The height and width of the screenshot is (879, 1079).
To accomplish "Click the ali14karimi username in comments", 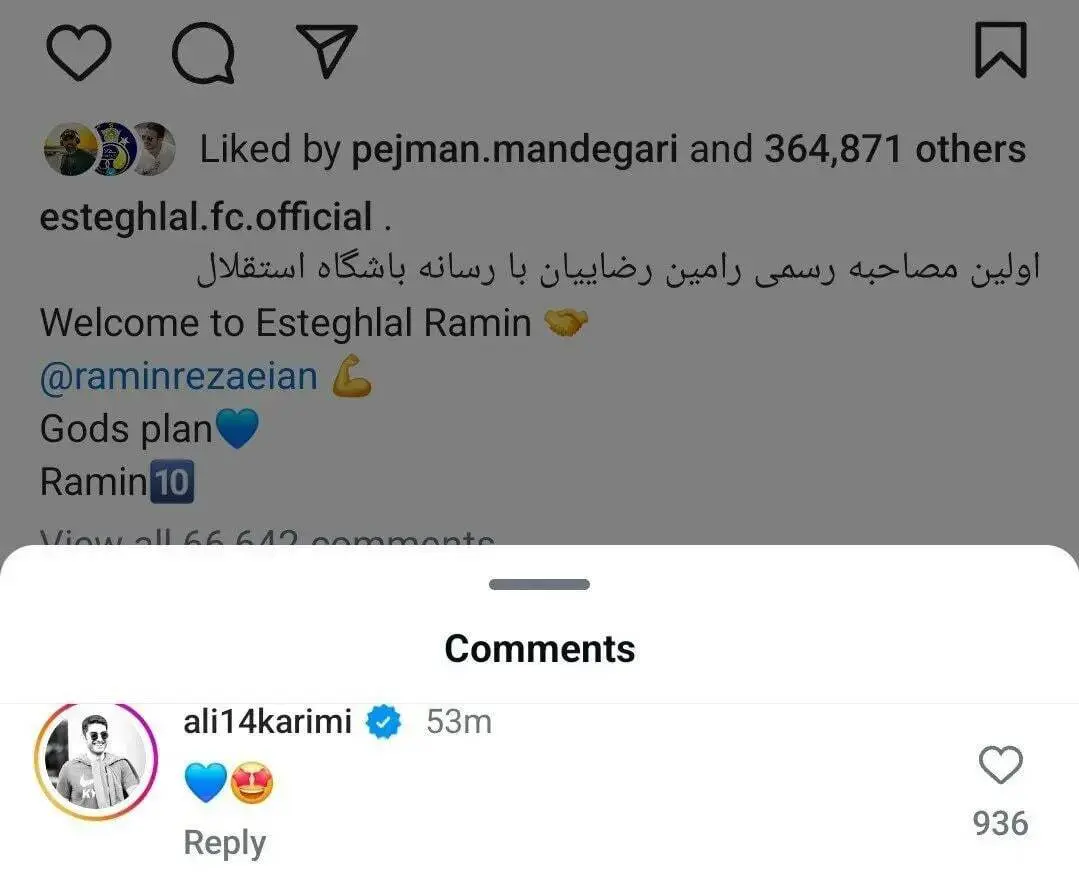I will [268, 721].
